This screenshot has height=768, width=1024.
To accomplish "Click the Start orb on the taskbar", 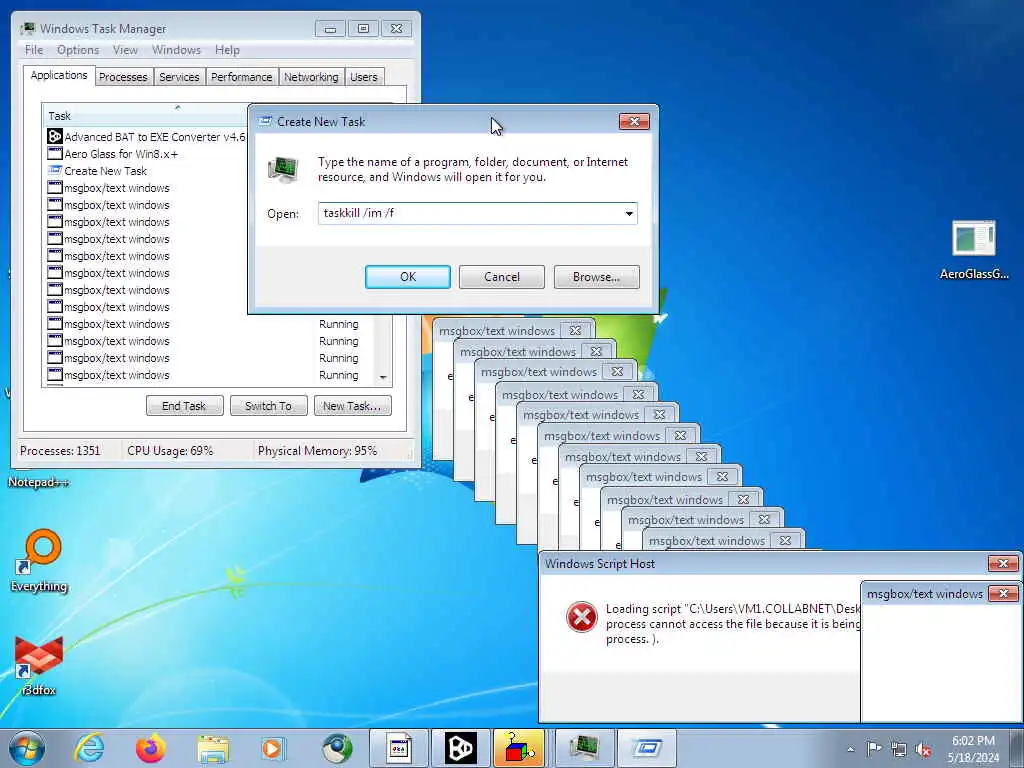I will point(27,748).
